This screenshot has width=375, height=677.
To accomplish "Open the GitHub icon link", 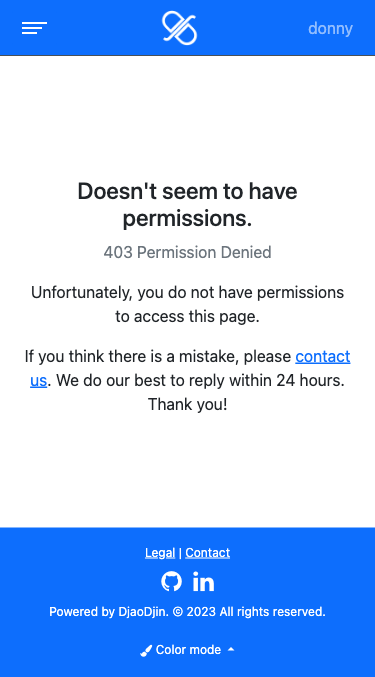I will pos(171,581).
